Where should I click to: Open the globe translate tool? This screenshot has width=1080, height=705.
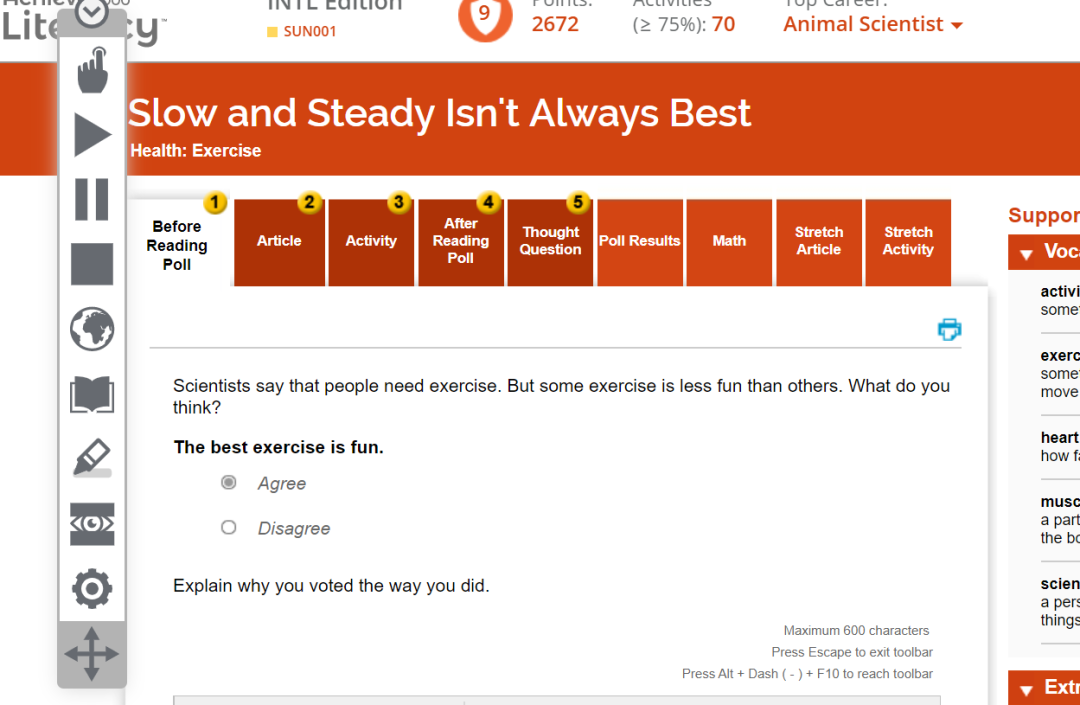pos(92,329)
